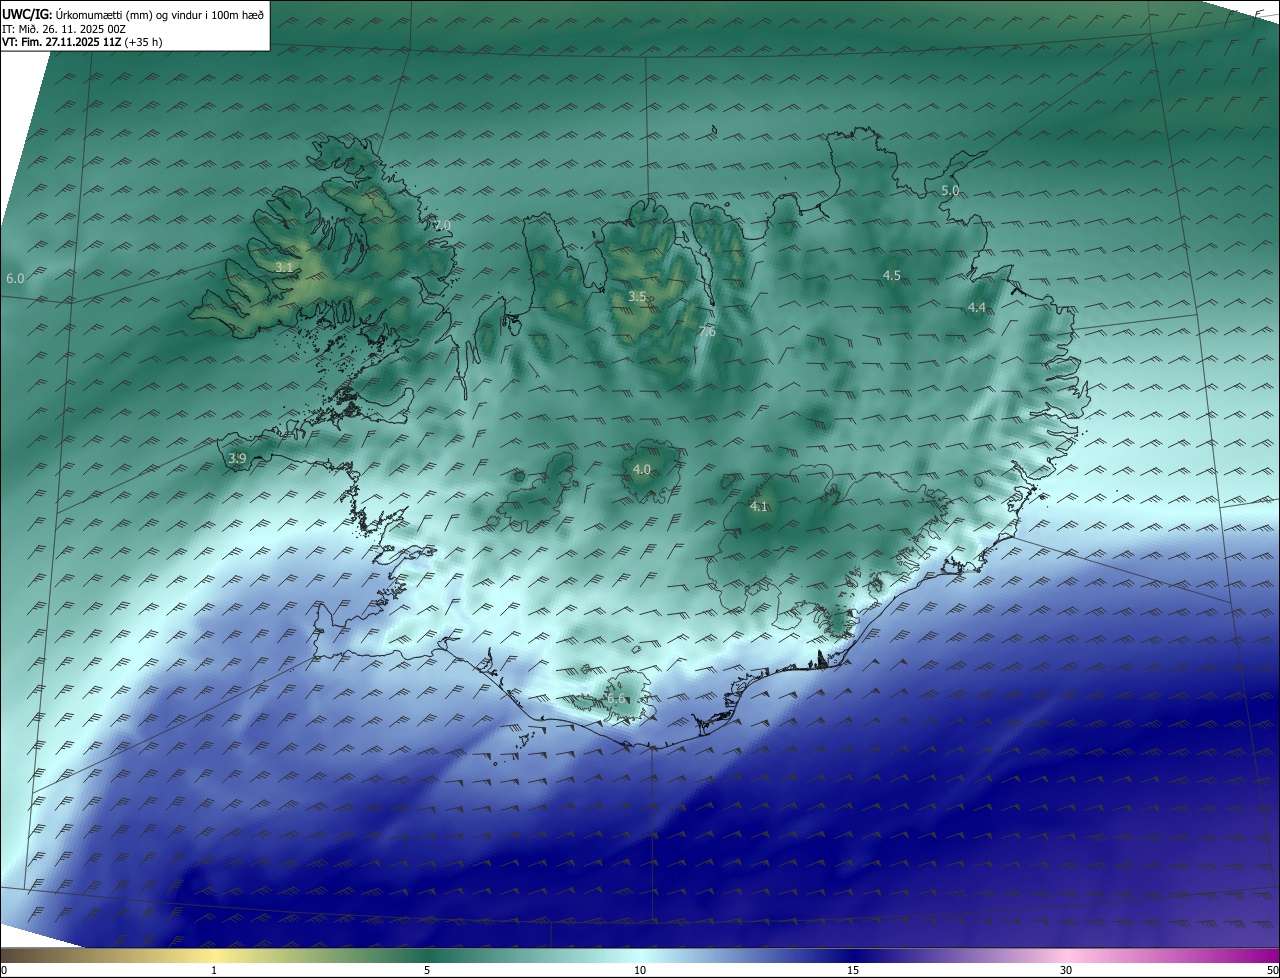1280x978 pixels.
Task: Click the title line starting 'UWC/IG: Úrkomumætti (mm)'
Action: (133, 14)
